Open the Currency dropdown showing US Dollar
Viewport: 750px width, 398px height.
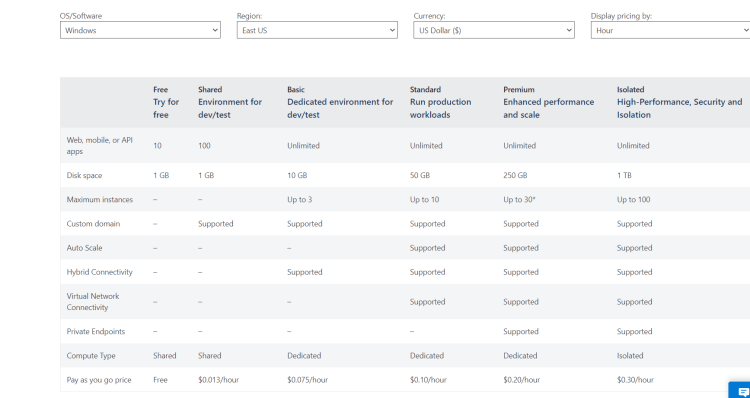coord(494,30)
